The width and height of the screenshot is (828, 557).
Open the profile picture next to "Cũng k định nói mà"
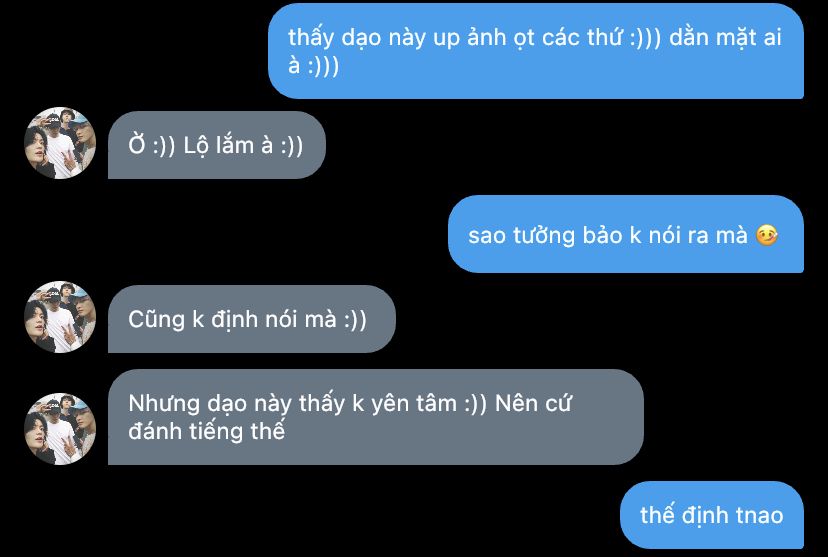[x=60, y=317]
